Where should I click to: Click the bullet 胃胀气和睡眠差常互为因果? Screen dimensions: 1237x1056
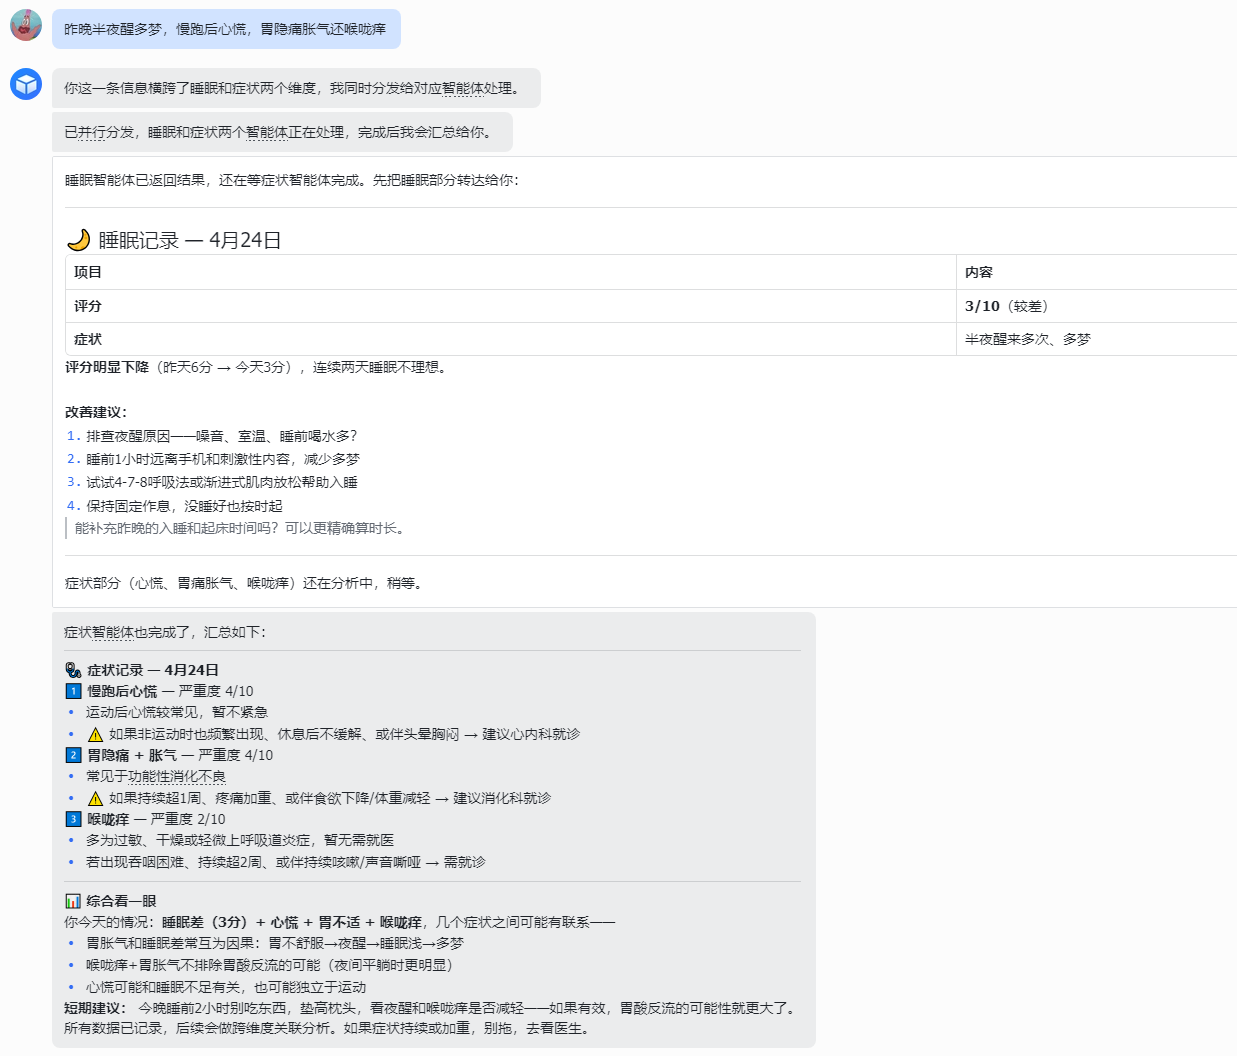(275, 943)
